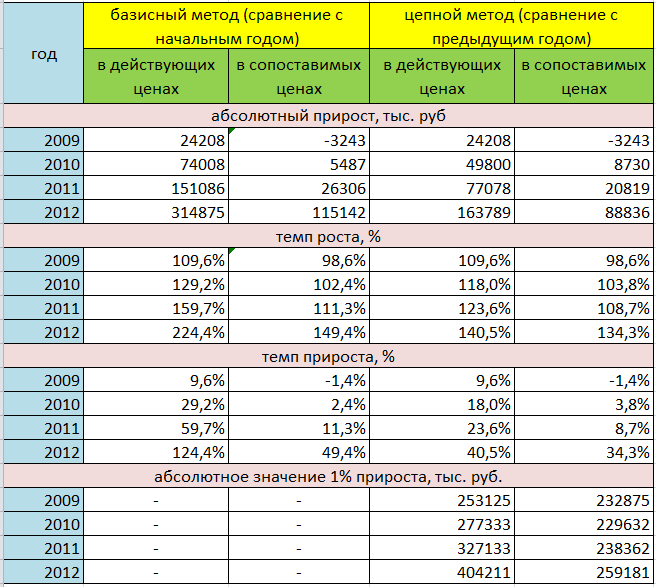
Task: Pick the cell showing 59,7%
Action: coord(156,428)
